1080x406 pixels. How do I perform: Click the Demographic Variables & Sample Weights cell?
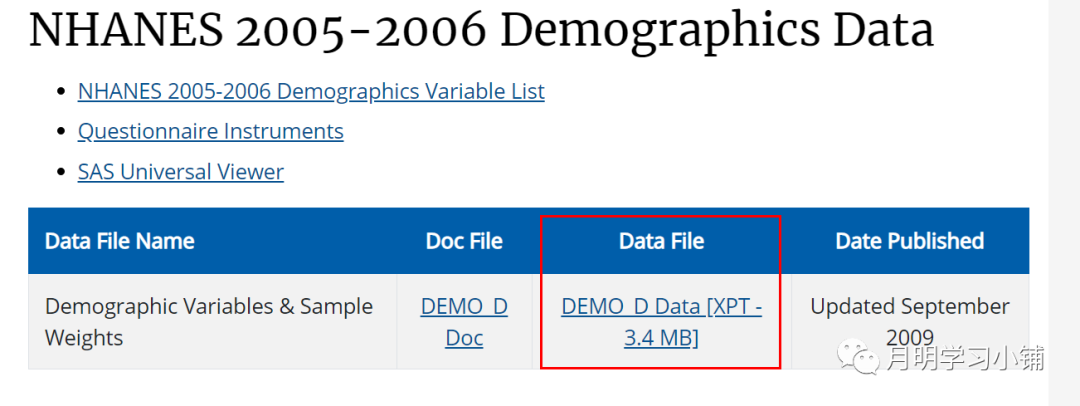pos(209,322)
